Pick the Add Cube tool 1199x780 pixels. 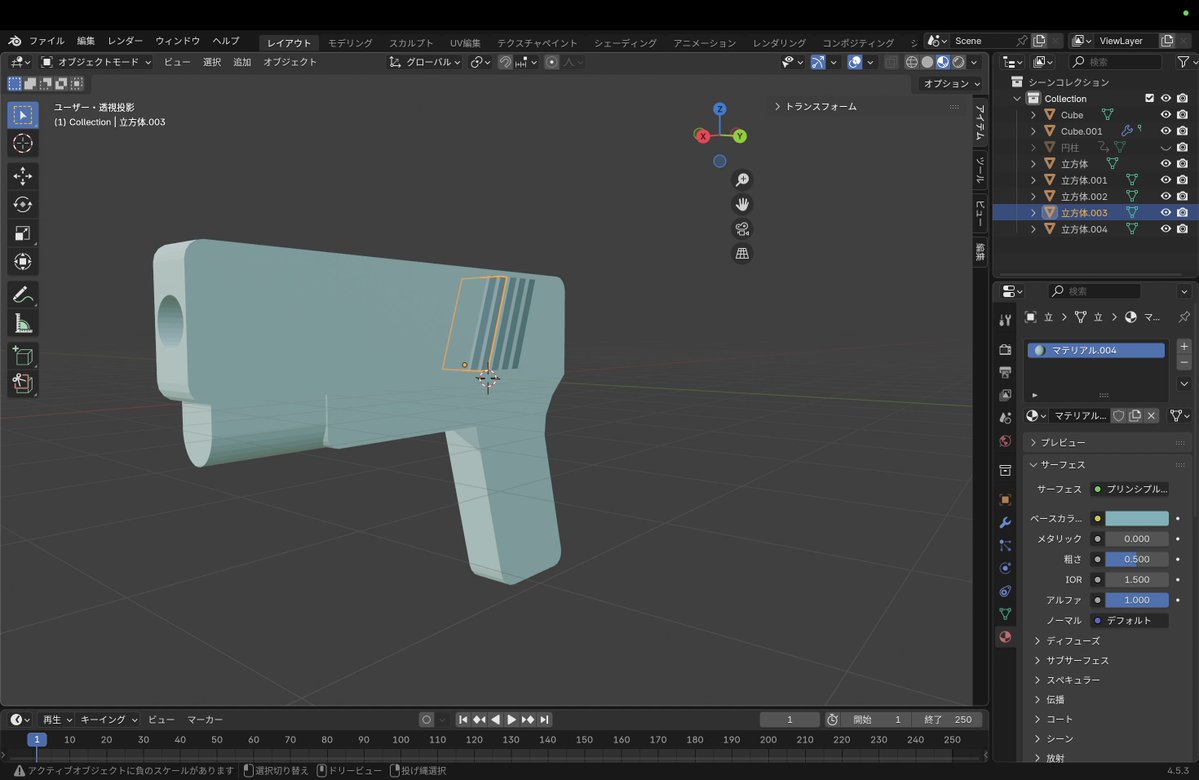(x=22, y=356)
